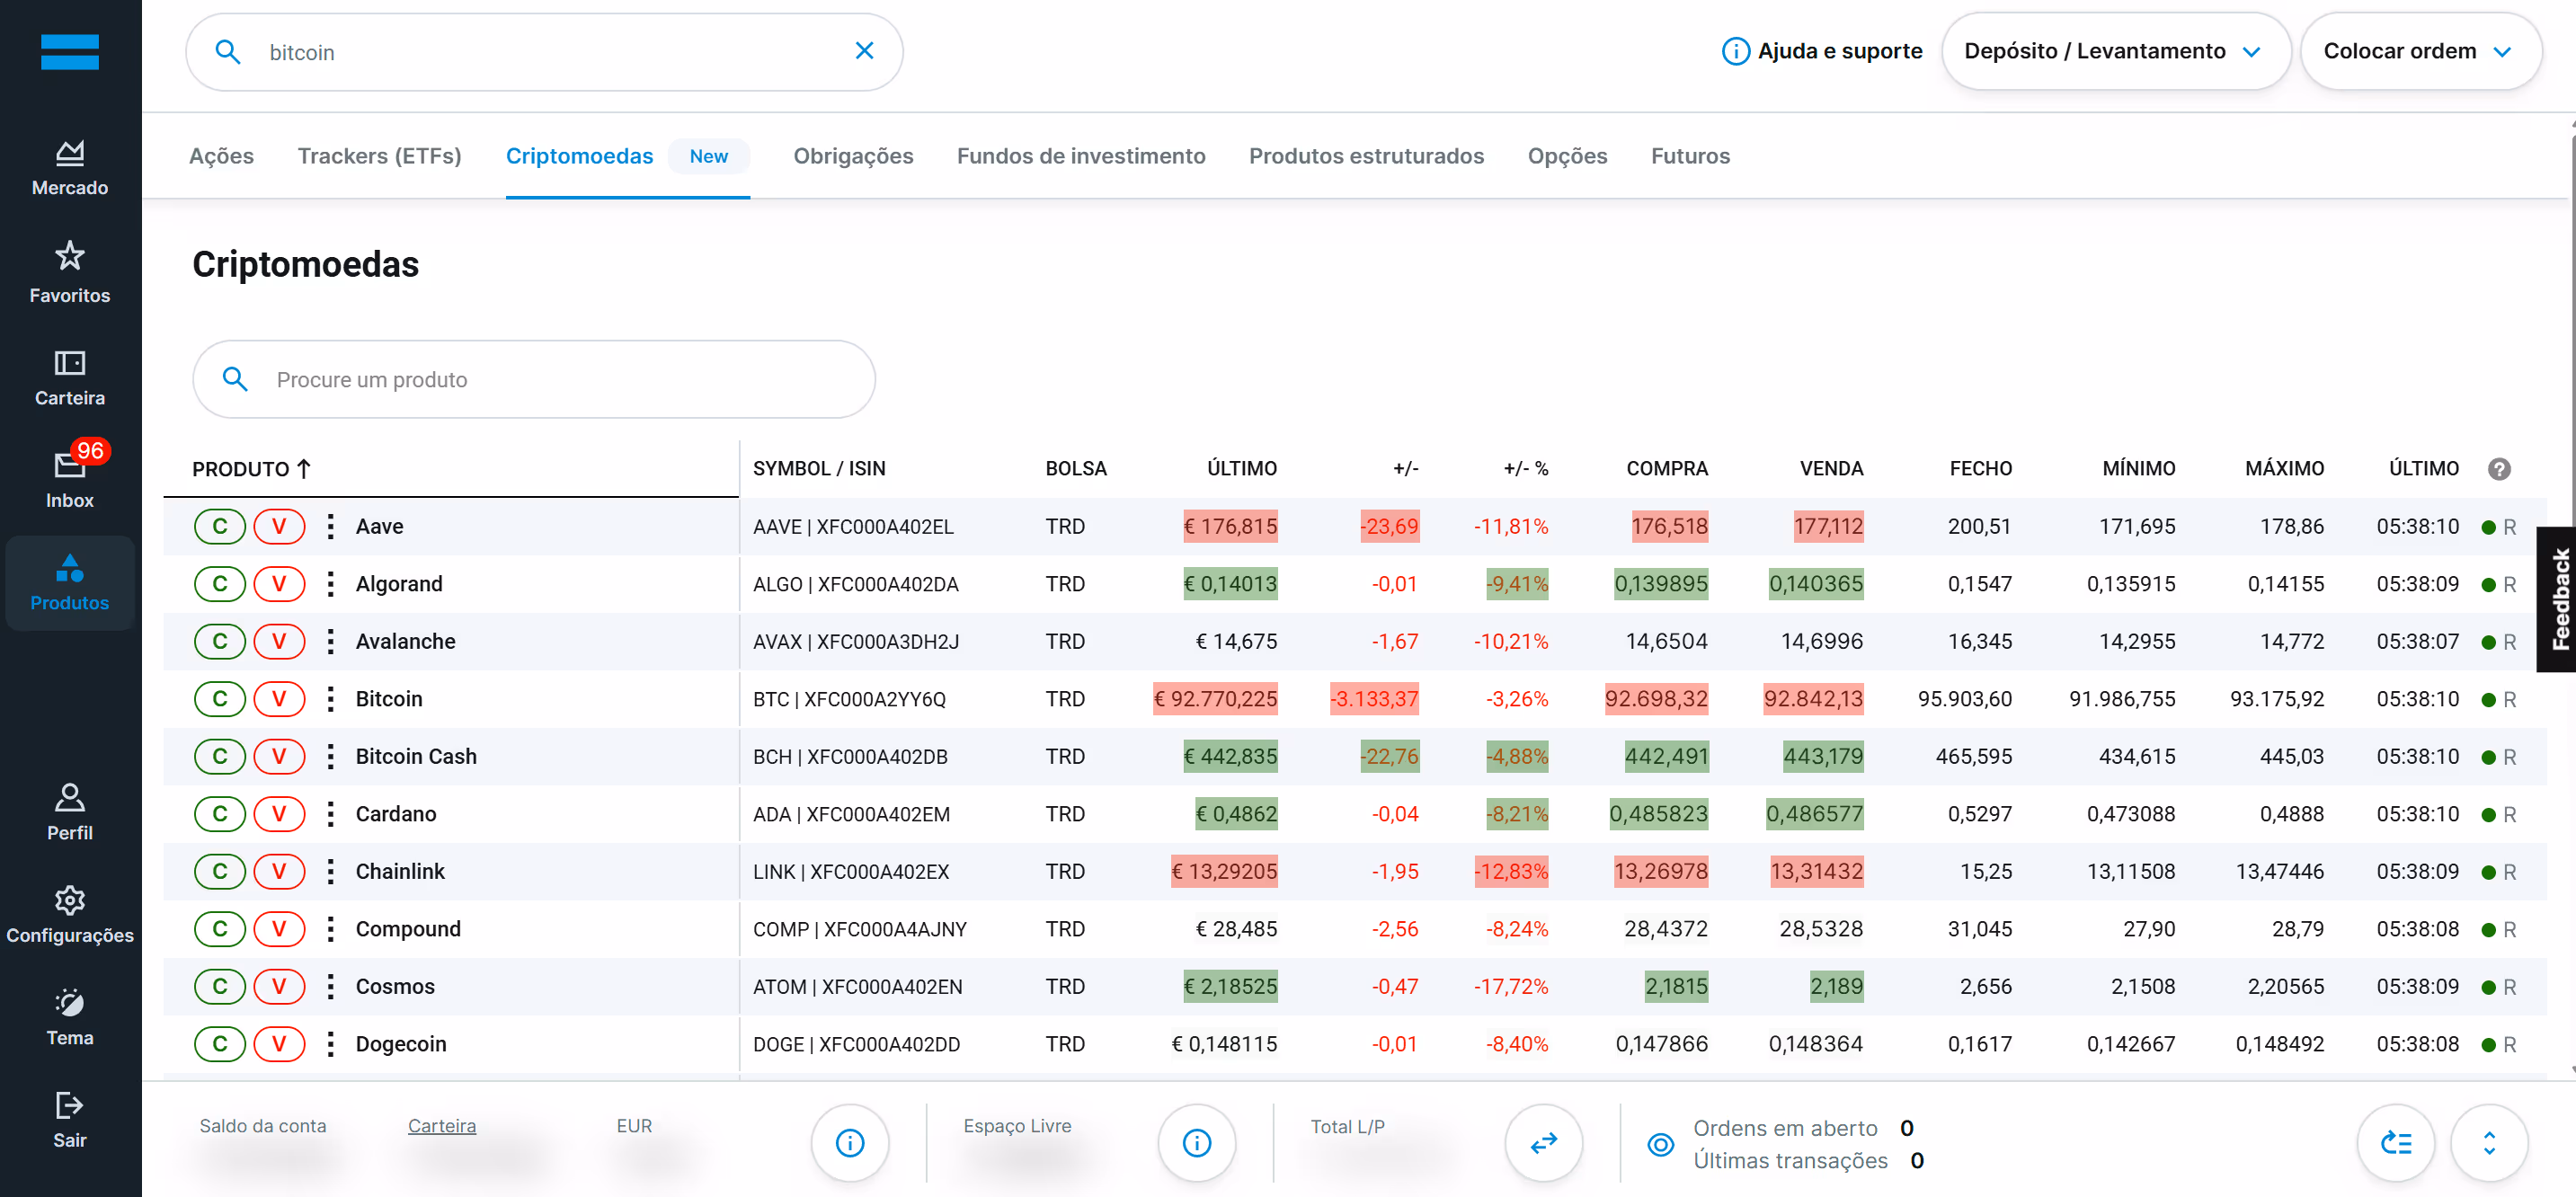Switch to the Futuros tab

point(1689,156)
